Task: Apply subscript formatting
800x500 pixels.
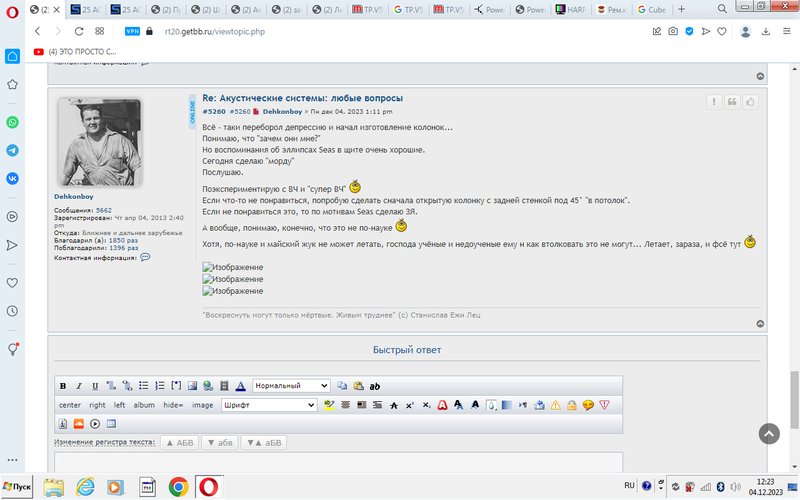Action: (426, 405)
